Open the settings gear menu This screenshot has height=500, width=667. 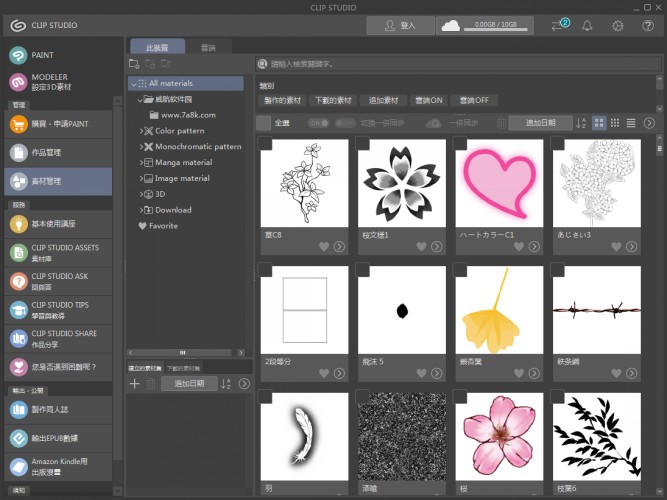click(618, 26)
